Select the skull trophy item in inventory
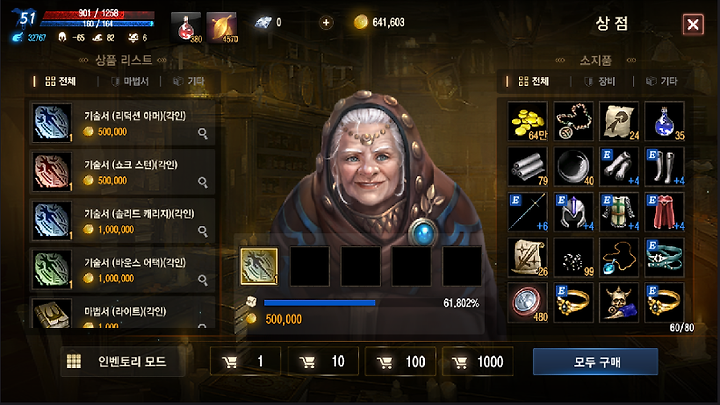 (x=619, y=303)
